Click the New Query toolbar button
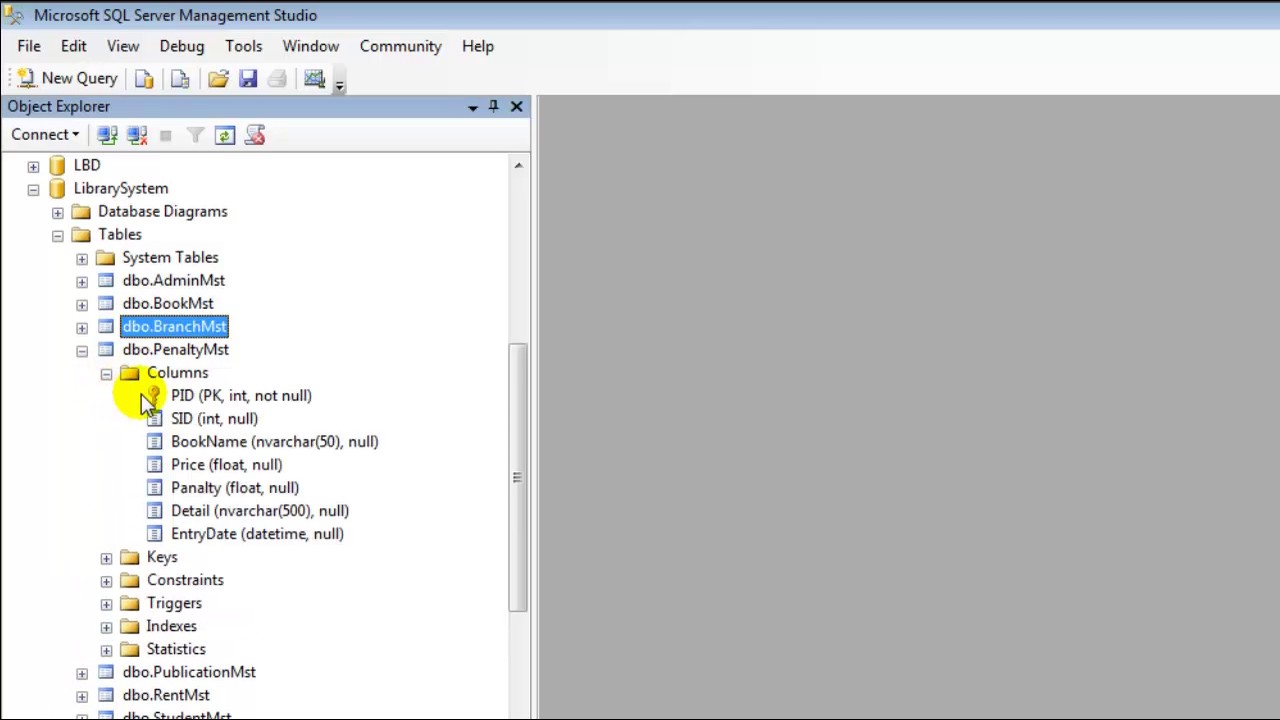Image resolution: width=1280 pixels, height=720 pixels. 67,78
